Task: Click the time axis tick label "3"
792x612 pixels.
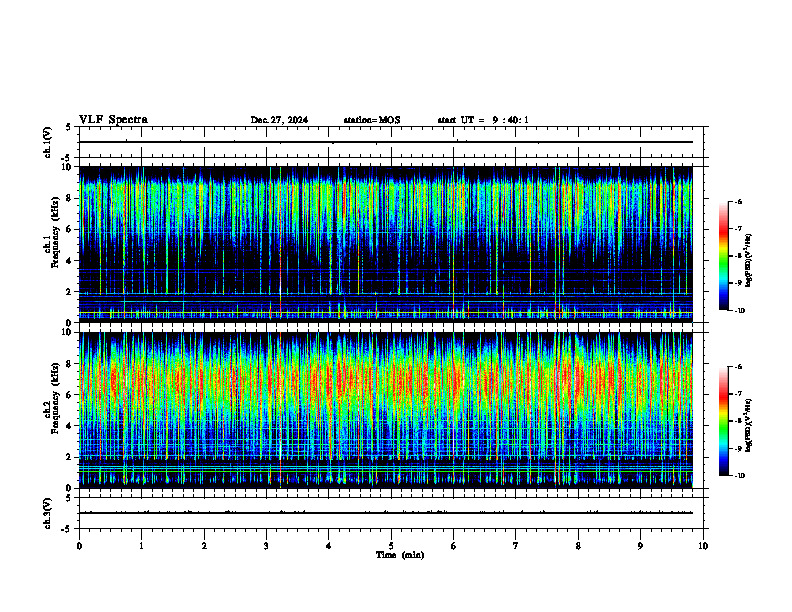Action: pyautogui.click(x=266, y=546)
